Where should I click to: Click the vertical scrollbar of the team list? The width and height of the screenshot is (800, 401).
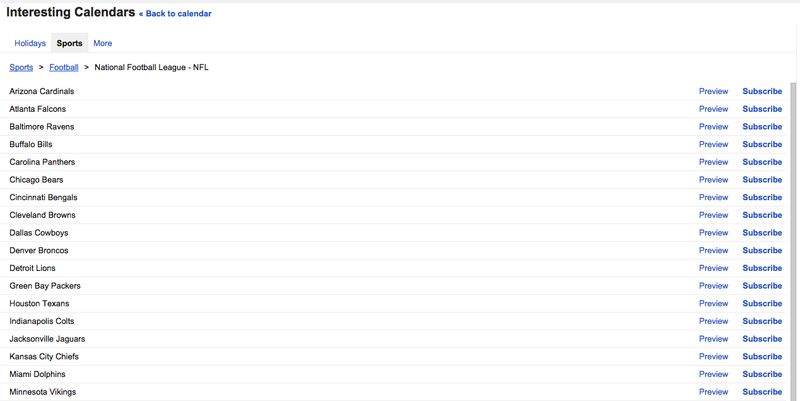point(793,241)
